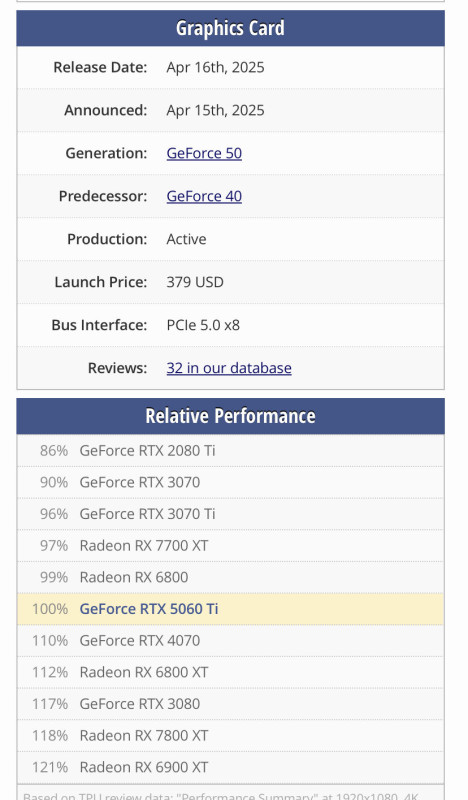Select the GeForce RTX 3070 row at 90%
This screenshot has width=468, height=800.
tap(231, 482)
